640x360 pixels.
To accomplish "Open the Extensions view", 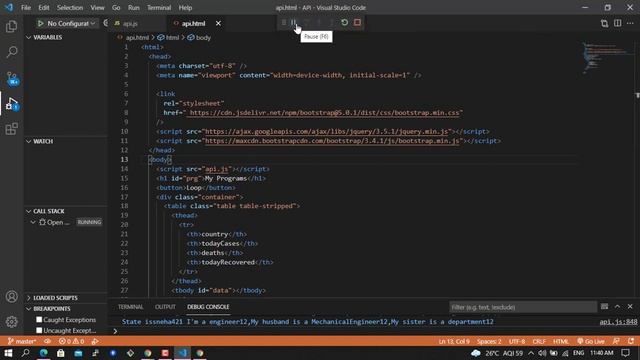I will 12,129.
